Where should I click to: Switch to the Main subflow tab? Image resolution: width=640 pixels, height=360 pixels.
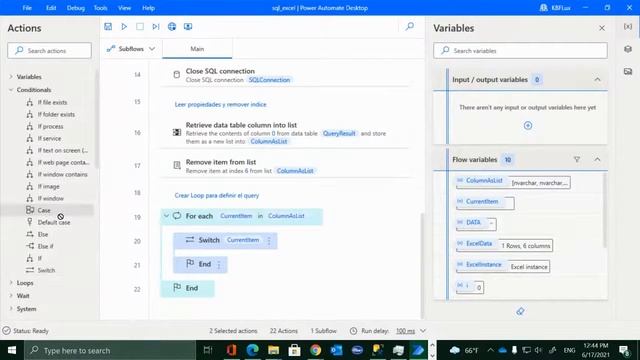click(197, 49)
